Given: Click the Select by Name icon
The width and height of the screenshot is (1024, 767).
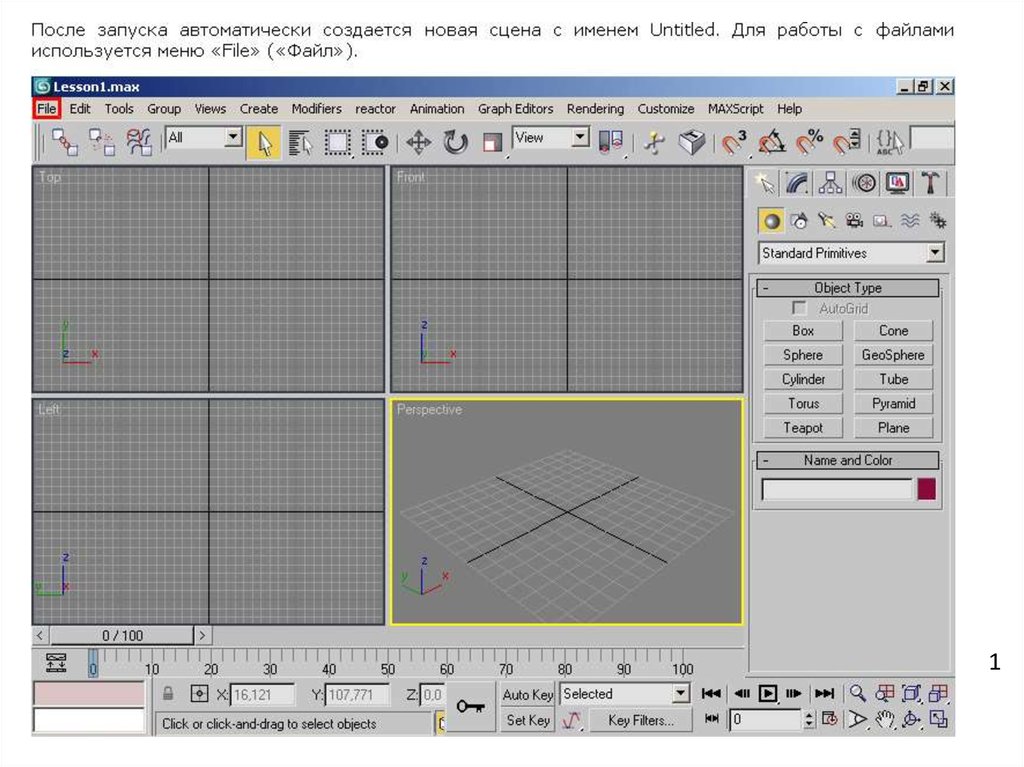Looking at the screenshot, I should [x=300, y=143].
